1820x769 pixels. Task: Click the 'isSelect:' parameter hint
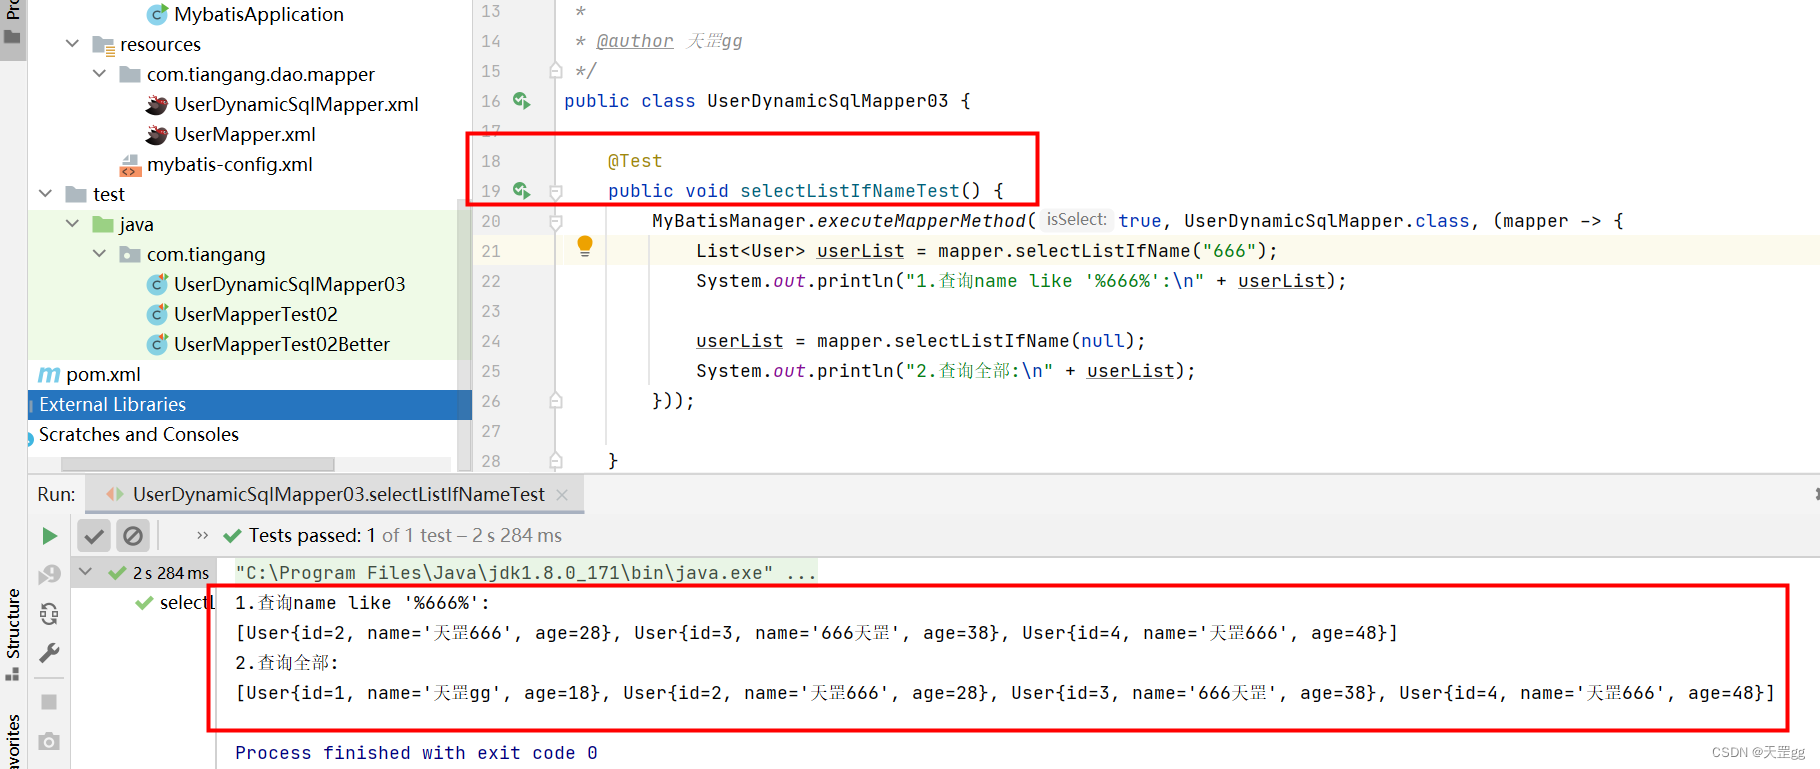pyautogui.click(x=1076, y=220)
